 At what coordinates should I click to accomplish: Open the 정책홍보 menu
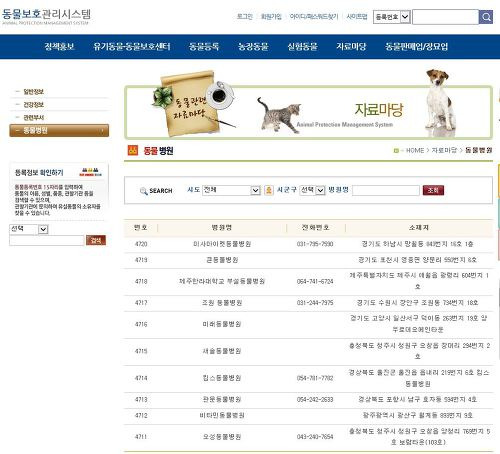pyautogui.click(x=59, y=46)
